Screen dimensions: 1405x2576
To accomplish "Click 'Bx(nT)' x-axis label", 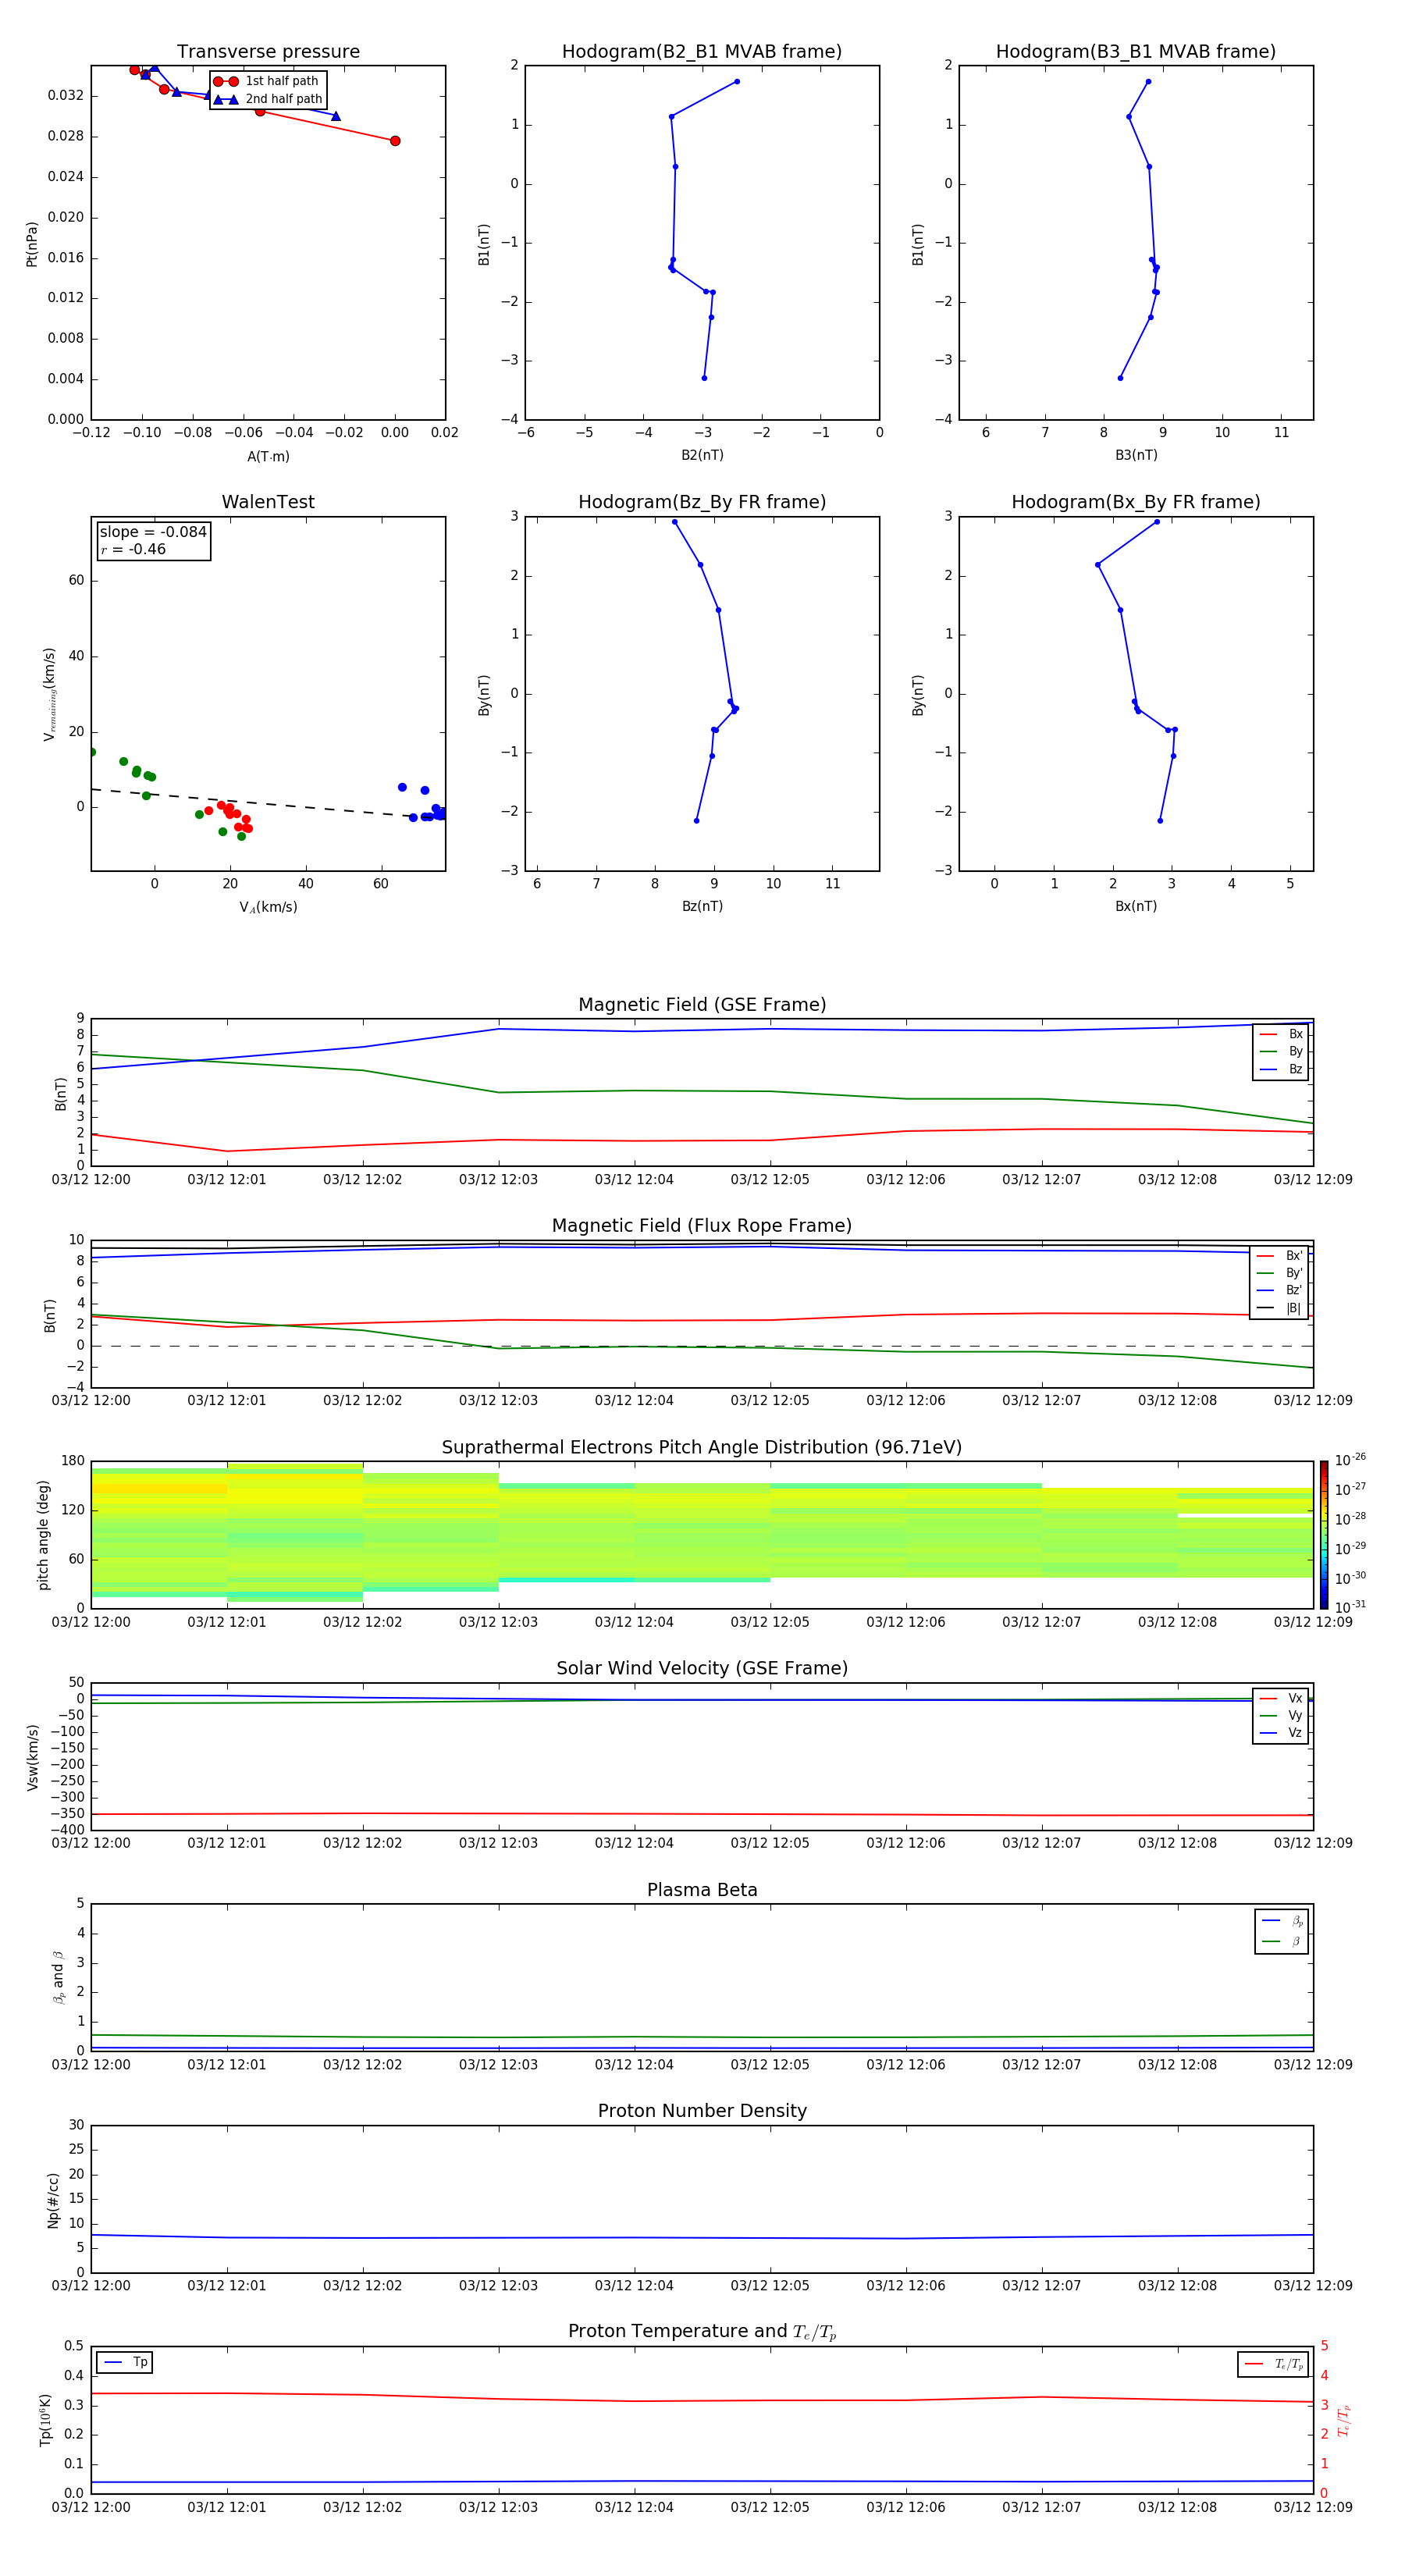I will pyautogui.click(x=1136, y=907).
